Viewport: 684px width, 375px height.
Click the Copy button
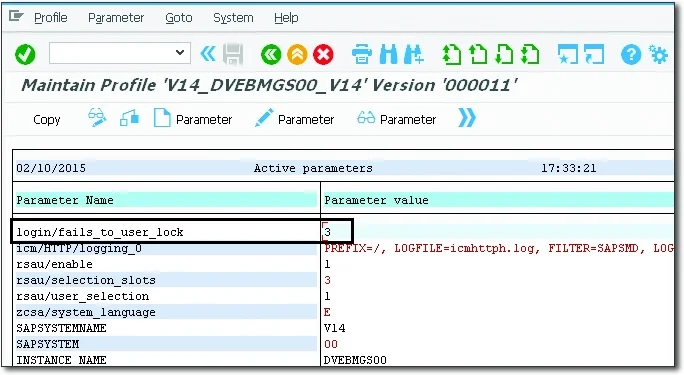(47, 119)
